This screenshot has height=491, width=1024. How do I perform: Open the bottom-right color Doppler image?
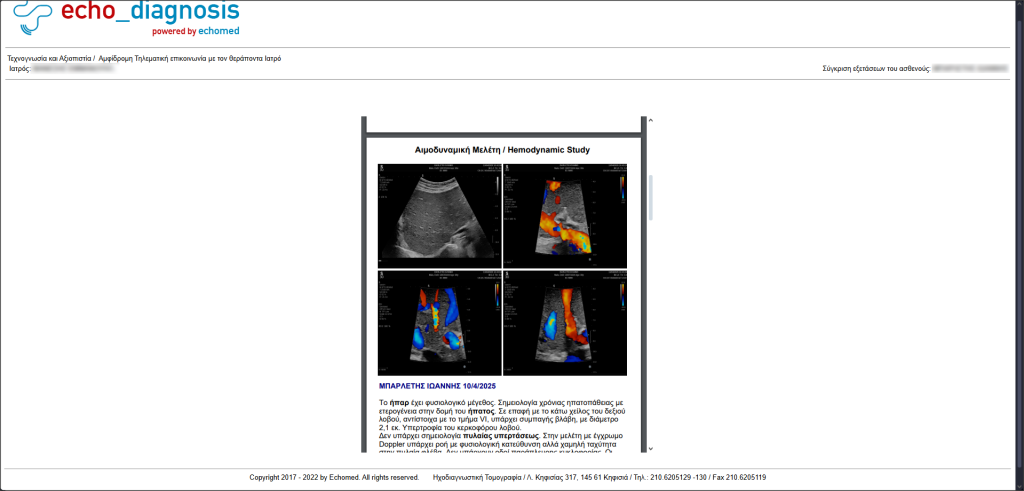click(565, 323)
